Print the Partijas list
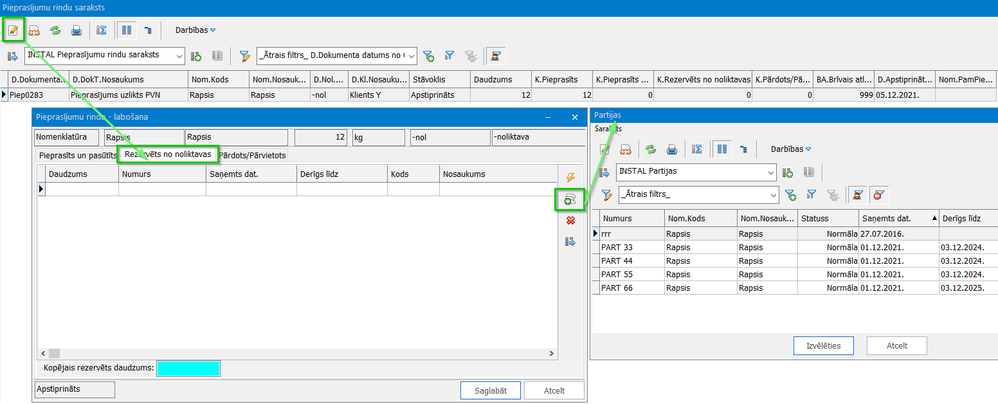 tap(671, 149)
